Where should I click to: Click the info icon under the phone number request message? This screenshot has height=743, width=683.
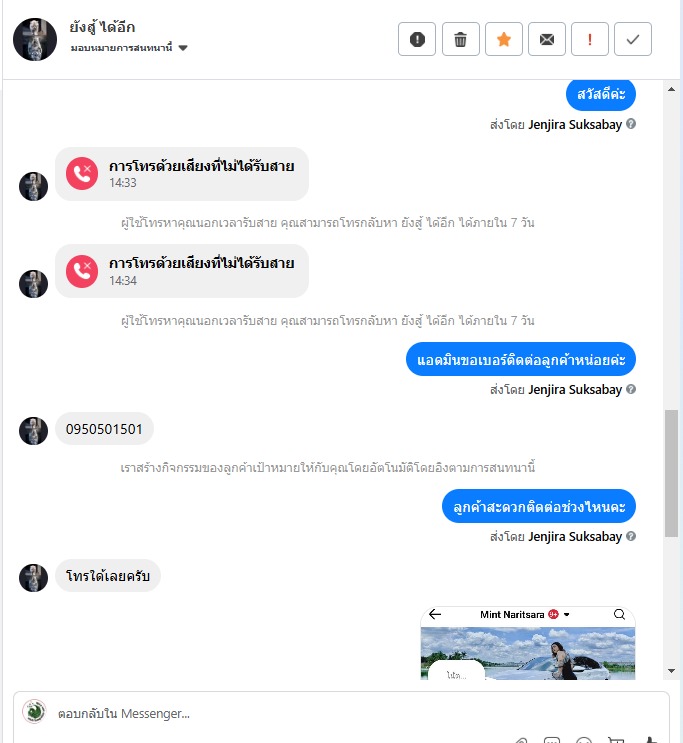(631, 389)
